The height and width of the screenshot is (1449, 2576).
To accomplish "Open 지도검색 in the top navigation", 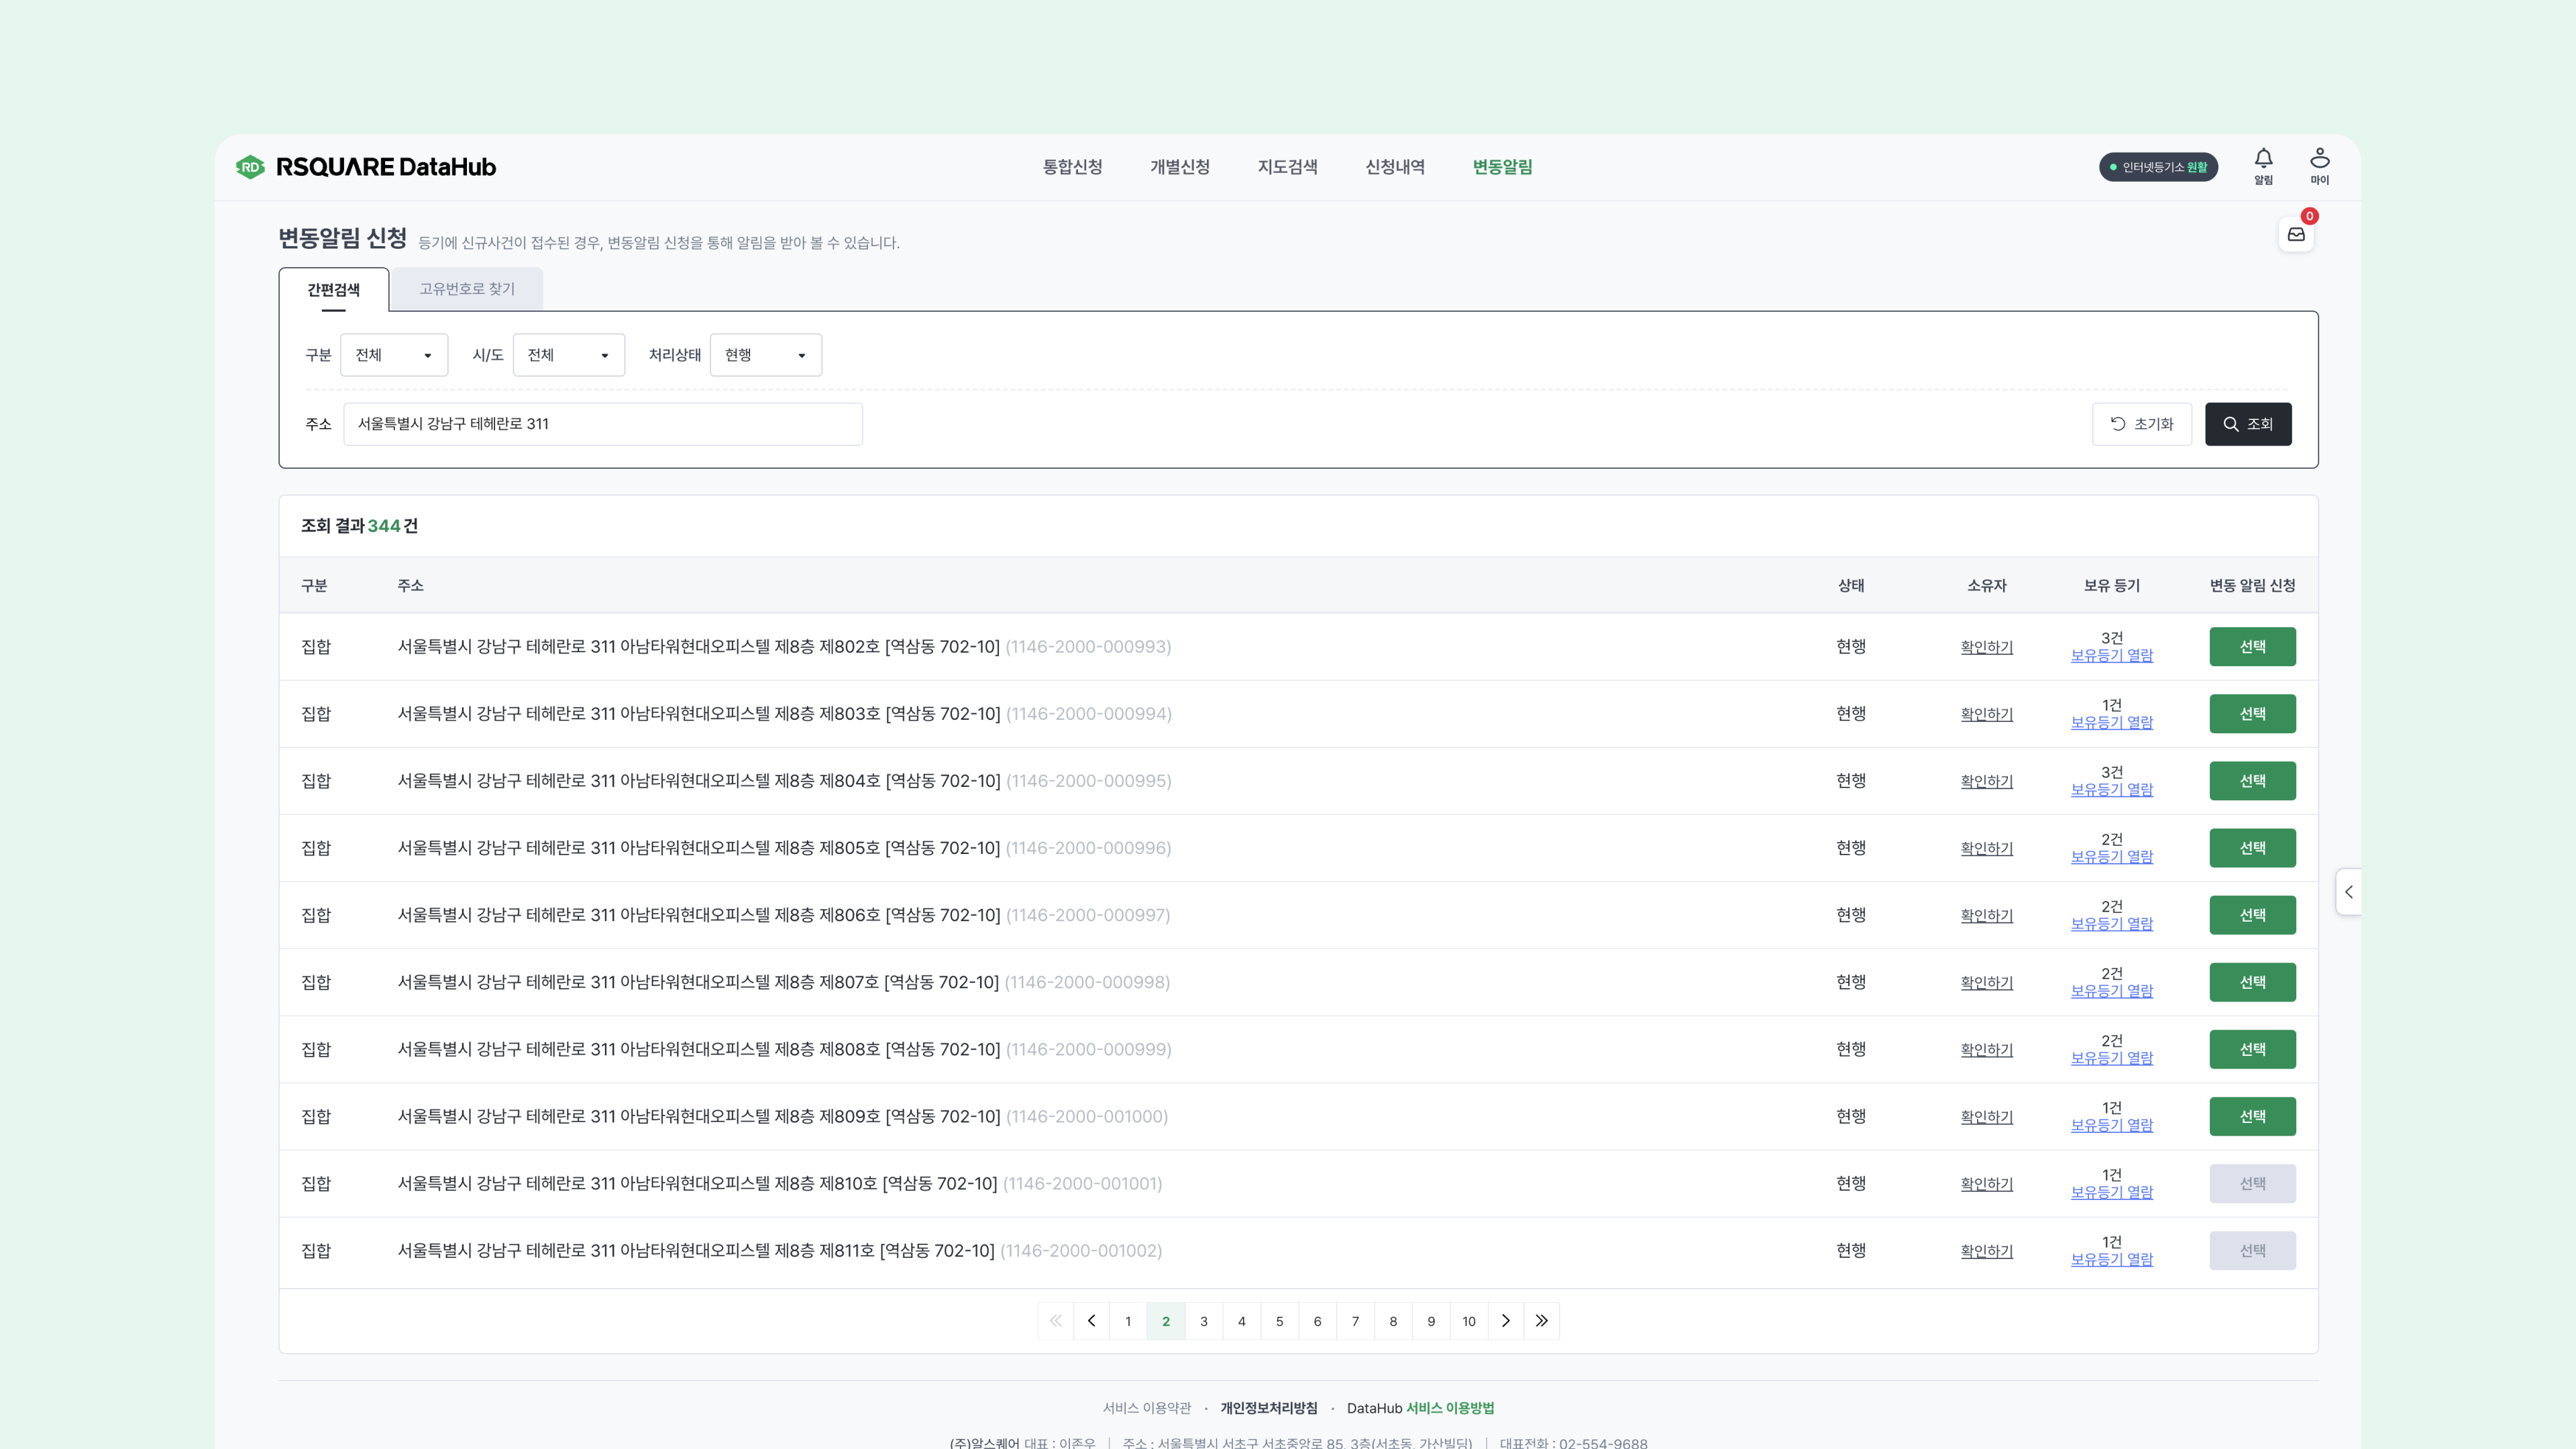I will (x=1287, y=167).
